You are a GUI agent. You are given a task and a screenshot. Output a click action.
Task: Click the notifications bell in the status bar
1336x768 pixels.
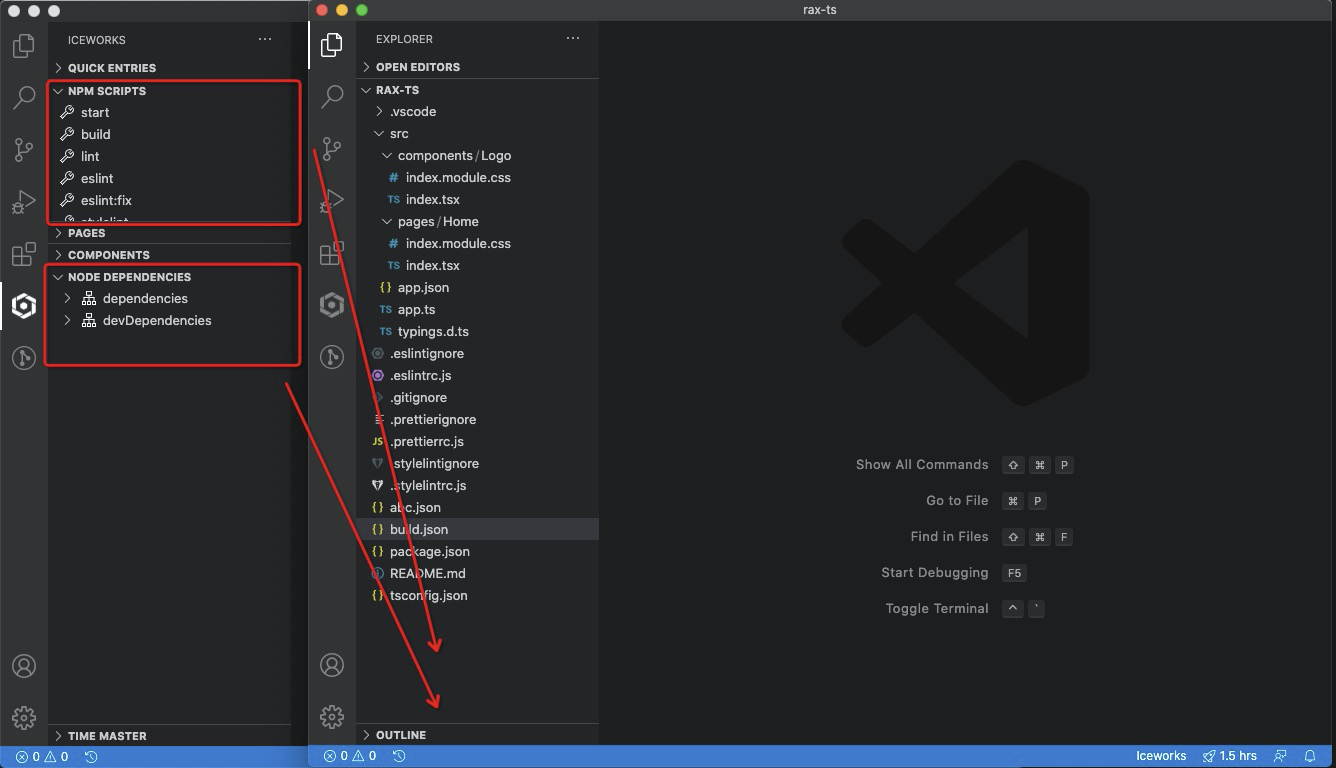click(x=1310, y=756)
